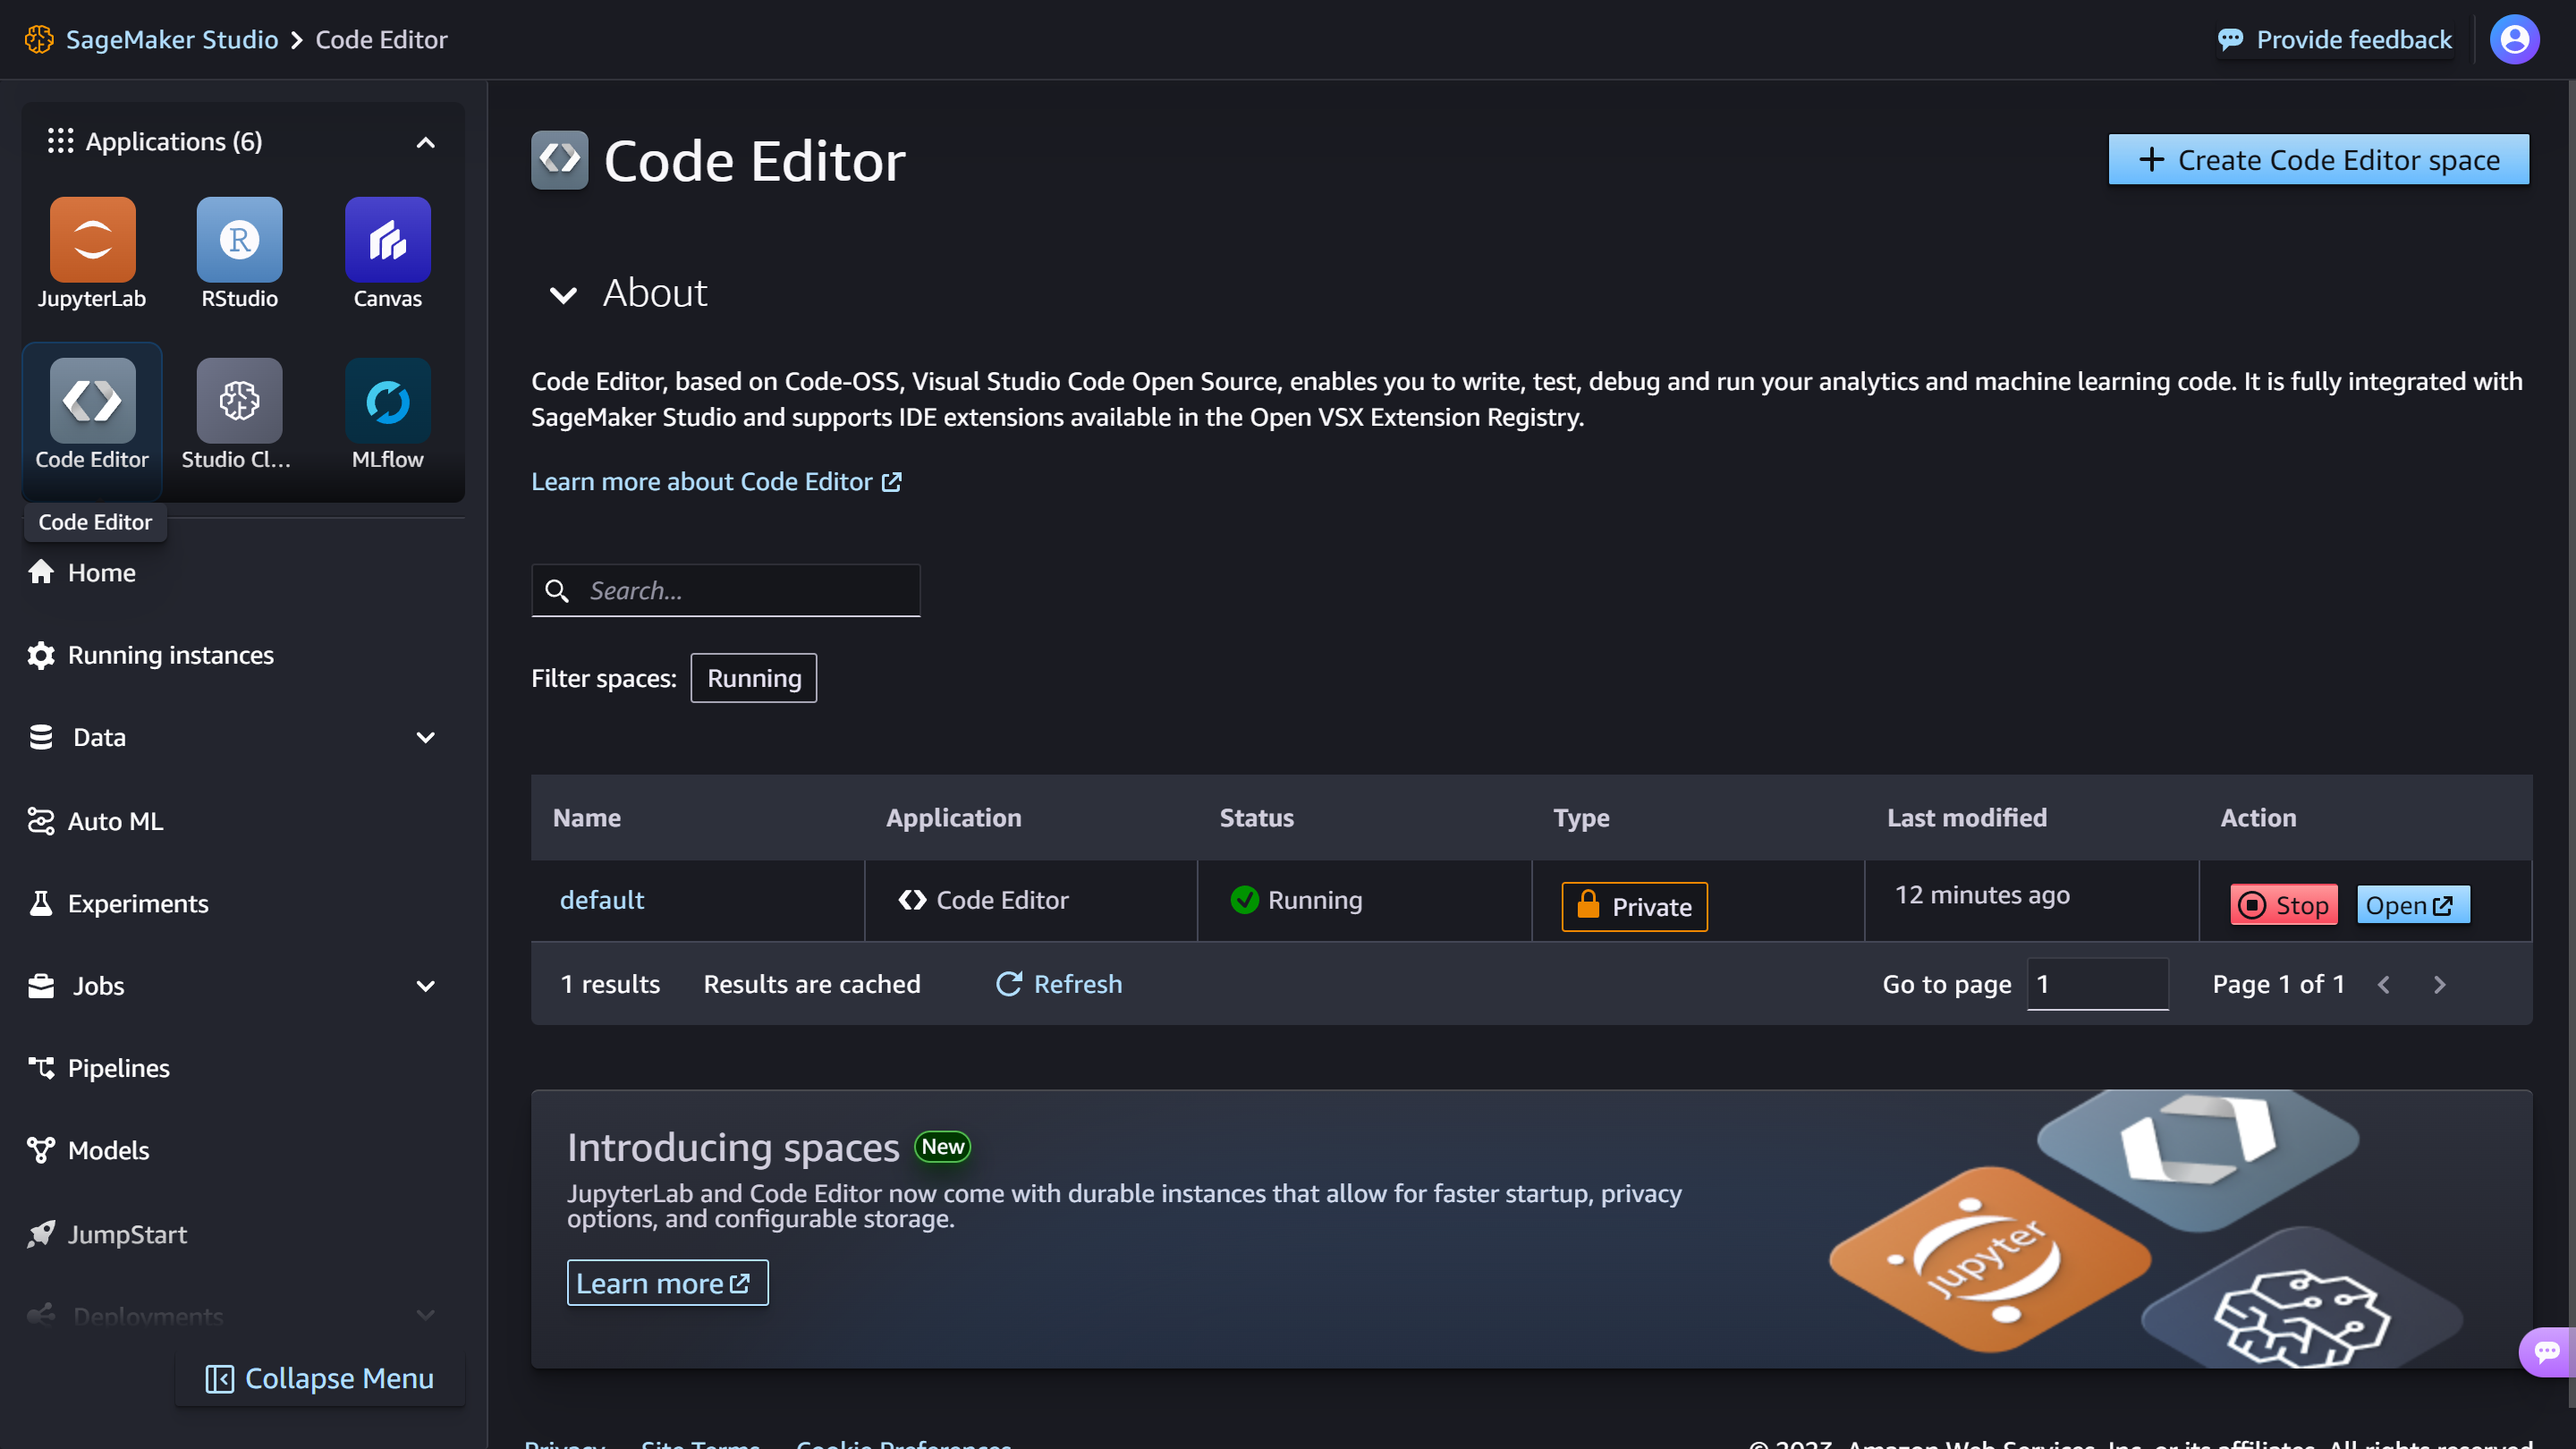2576x1449 pixels.
Task: Navigate to SageMaker Studio breadcrumb
Action: [x=171, y=39]
